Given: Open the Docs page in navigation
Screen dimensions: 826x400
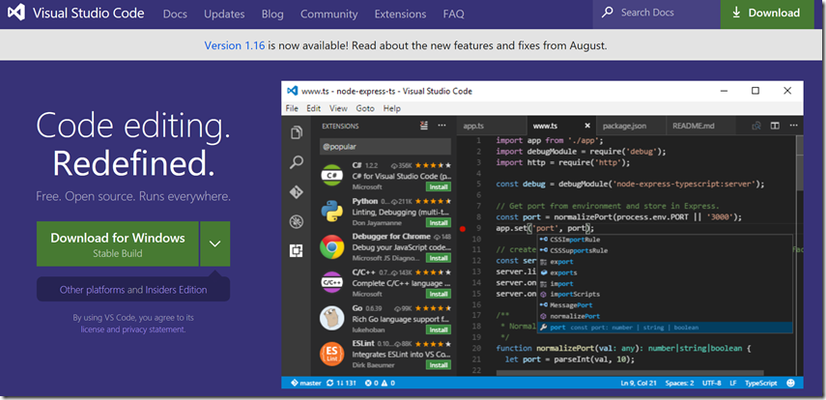Looking at the screenshot, I should pos(175,14).
